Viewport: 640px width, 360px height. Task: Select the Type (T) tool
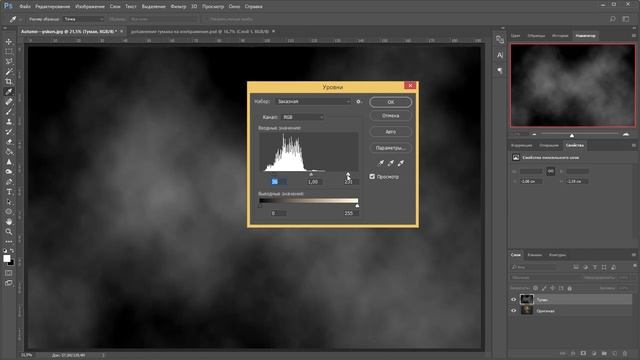point(9,192)
